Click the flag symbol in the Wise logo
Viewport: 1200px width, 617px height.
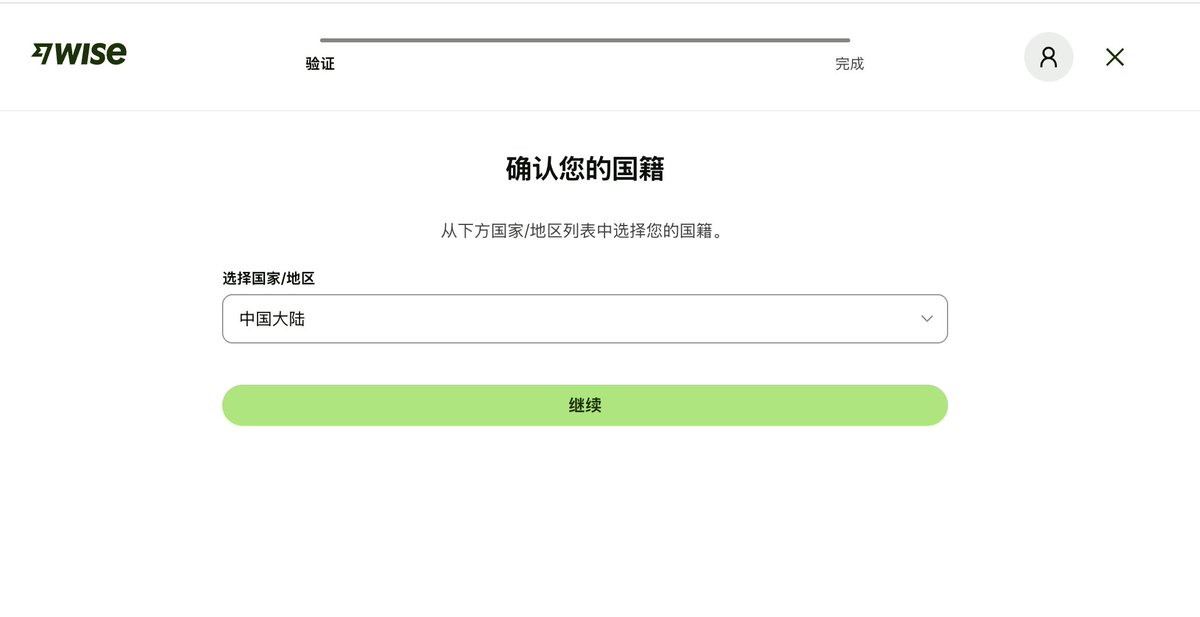point(41,54)
